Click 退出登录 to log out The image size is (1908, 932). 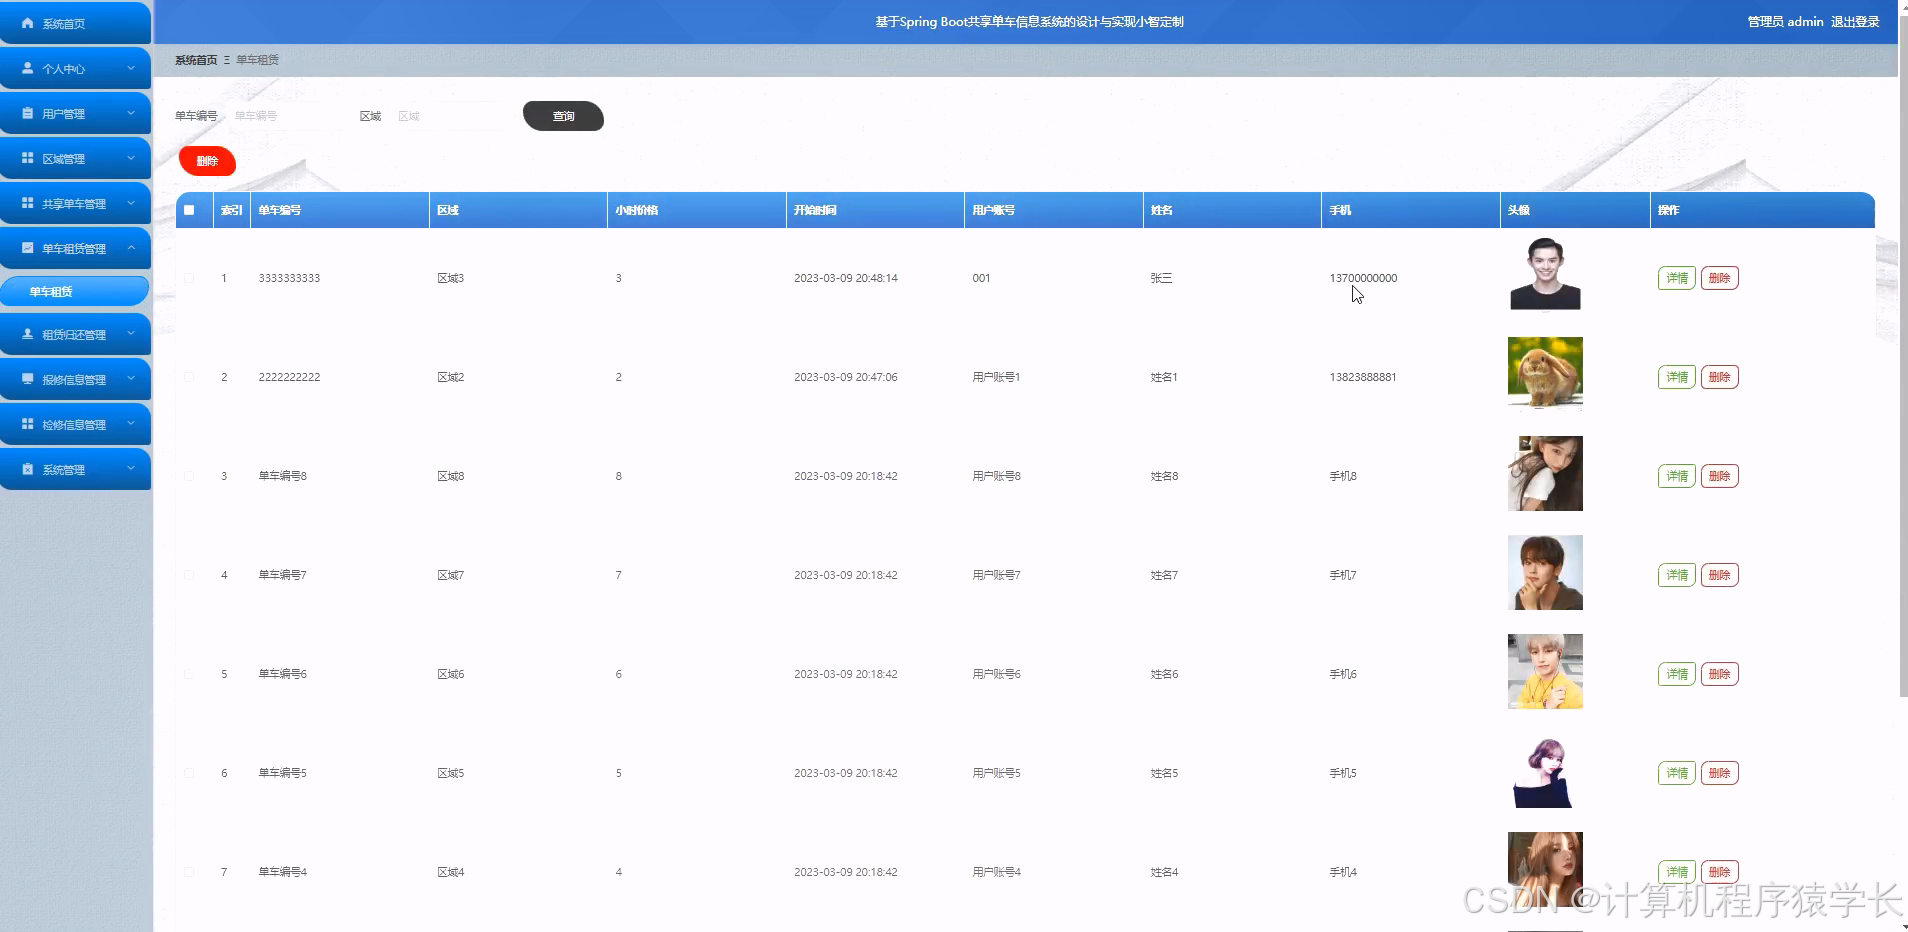tap(1855, 21)
